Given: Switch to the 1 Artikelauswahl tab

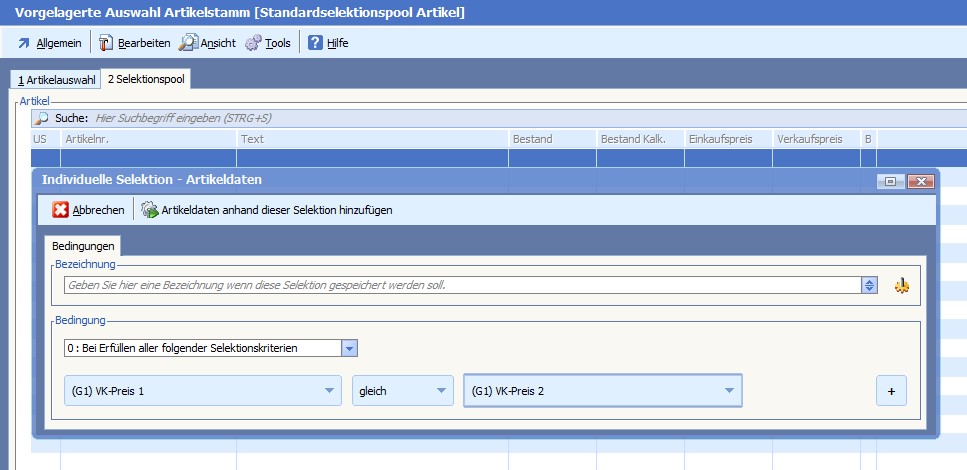Looking at the screenshot, I should 56,80.
